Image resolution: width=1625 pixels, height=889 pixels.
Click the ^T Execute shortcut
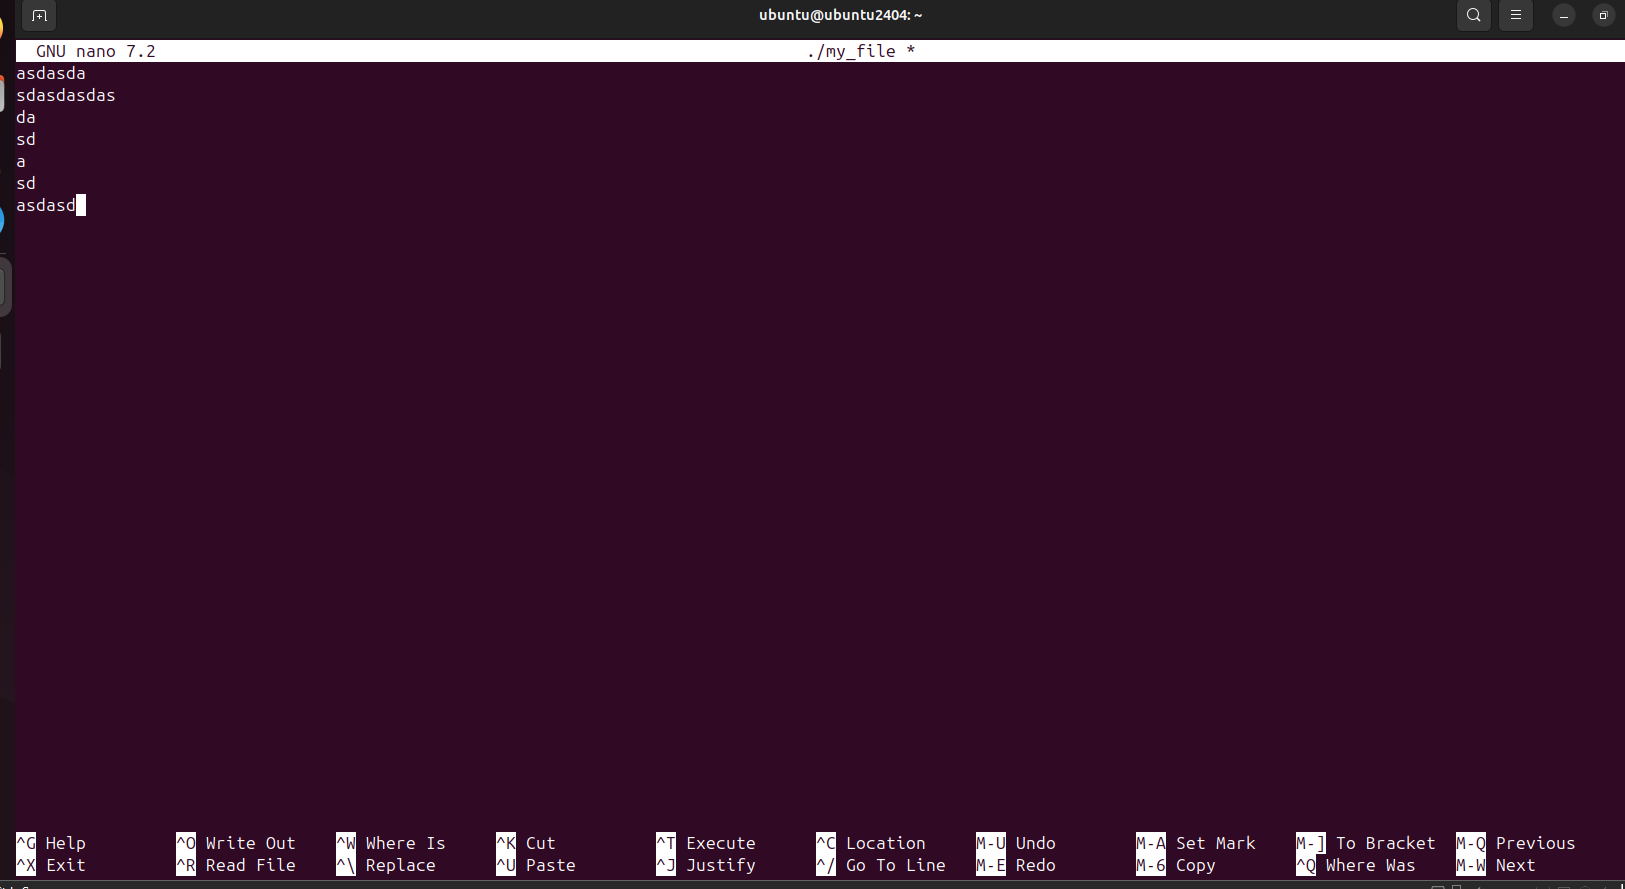tap(706, 843)
